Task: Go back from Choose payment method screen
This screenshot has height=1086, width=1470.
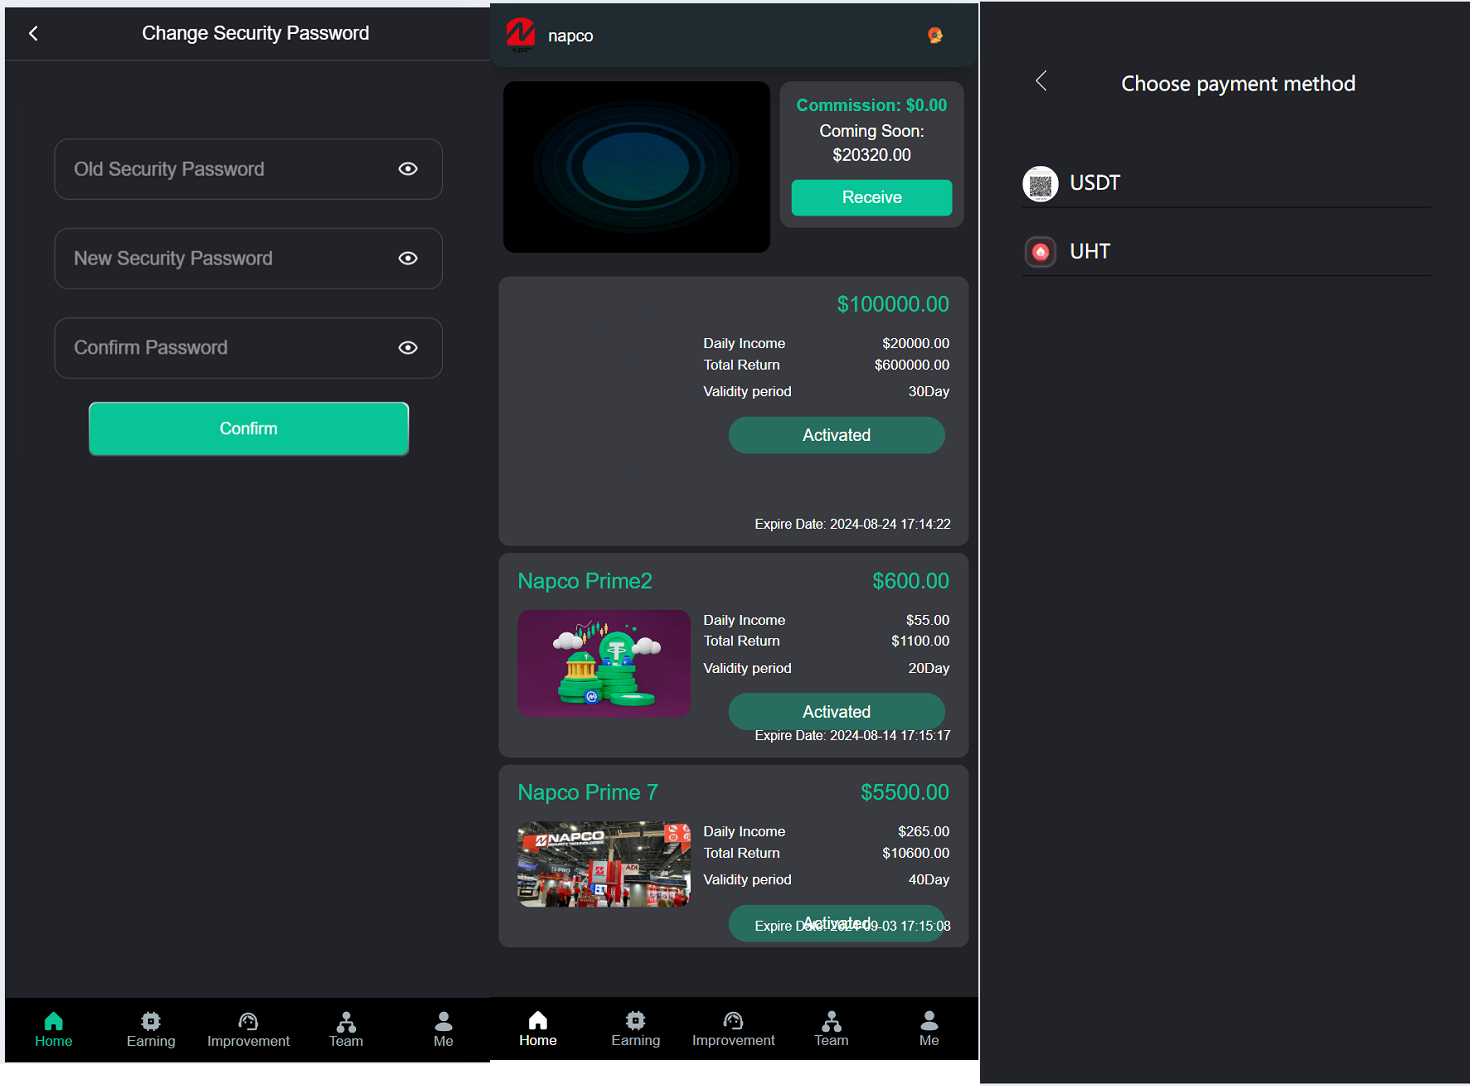Action: 1041,81
